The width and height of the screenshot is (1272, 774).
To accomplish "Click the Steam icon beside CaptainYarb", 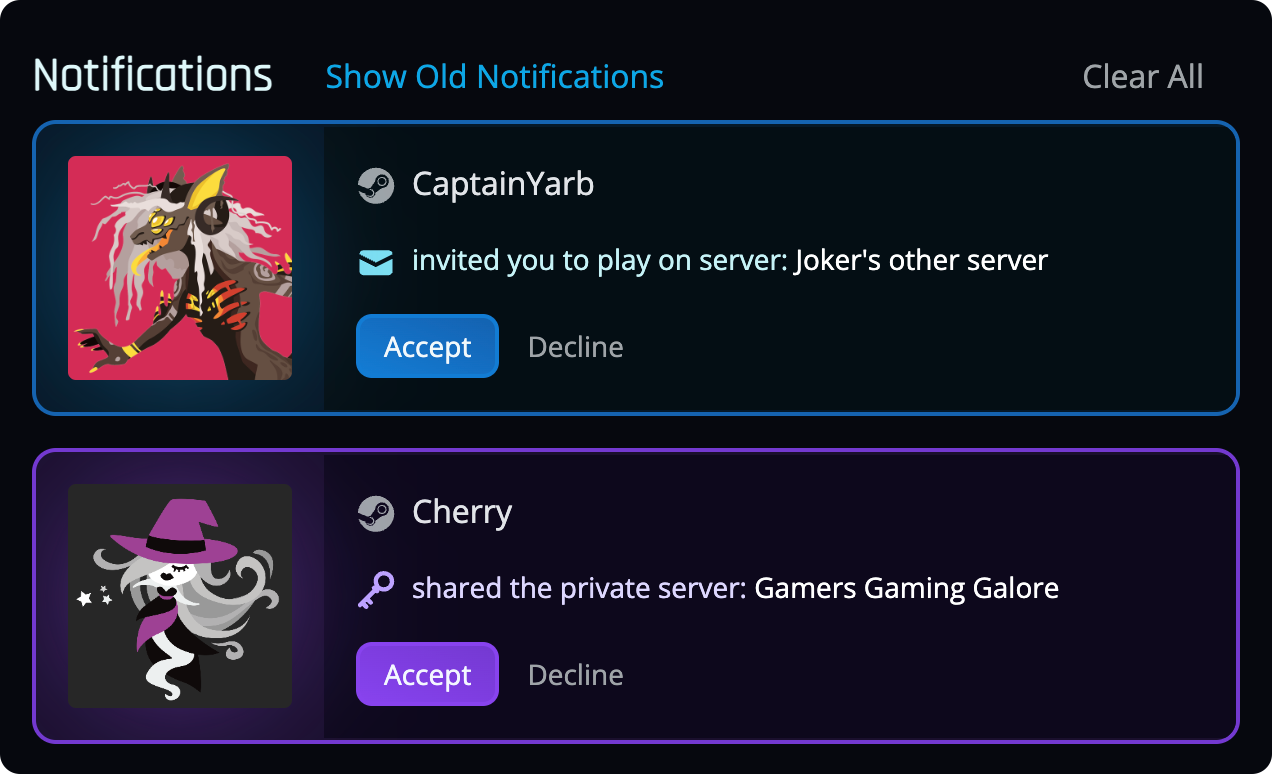I will (376, 185).
